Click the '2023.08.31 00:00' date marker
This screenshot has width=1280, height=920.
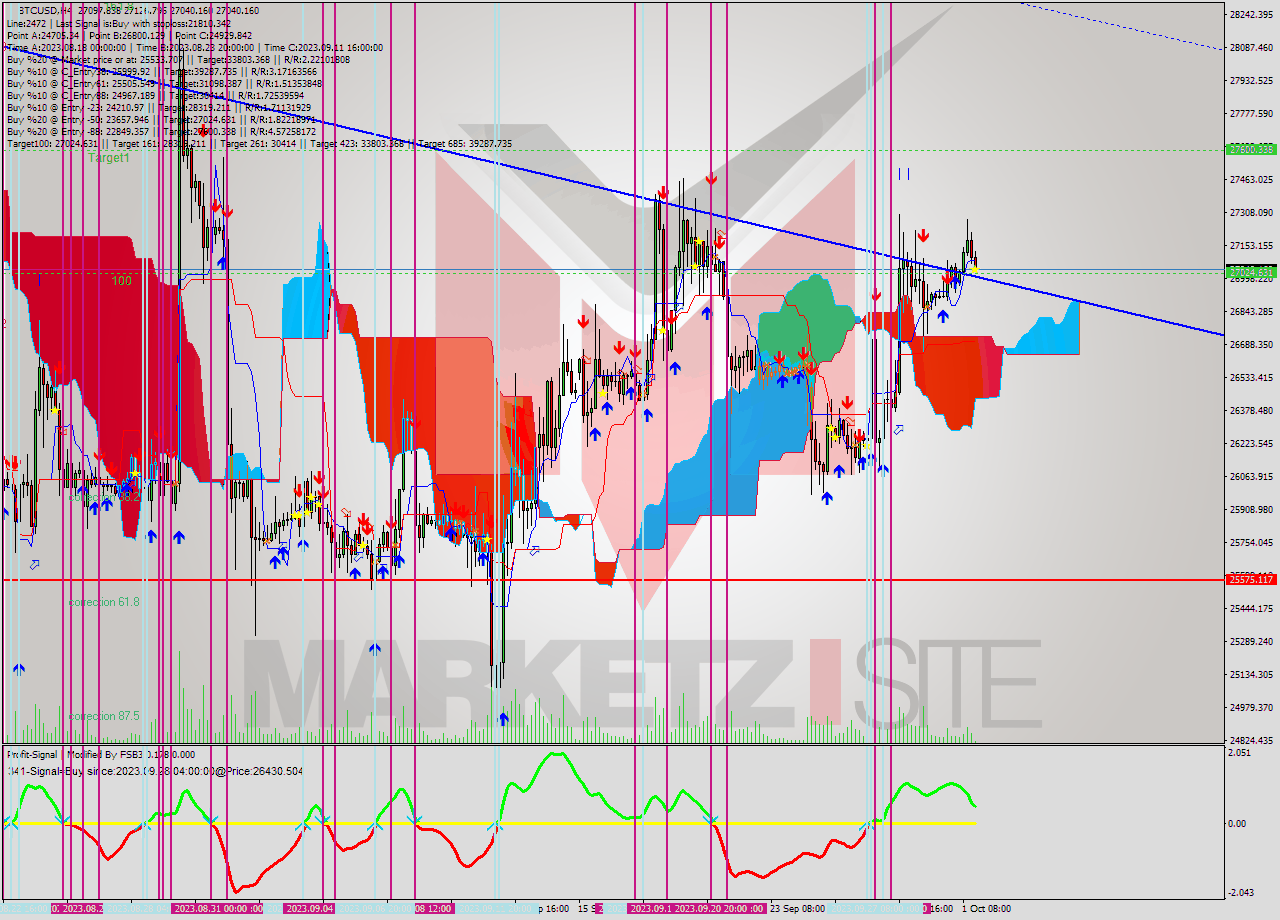click(215, 909)
